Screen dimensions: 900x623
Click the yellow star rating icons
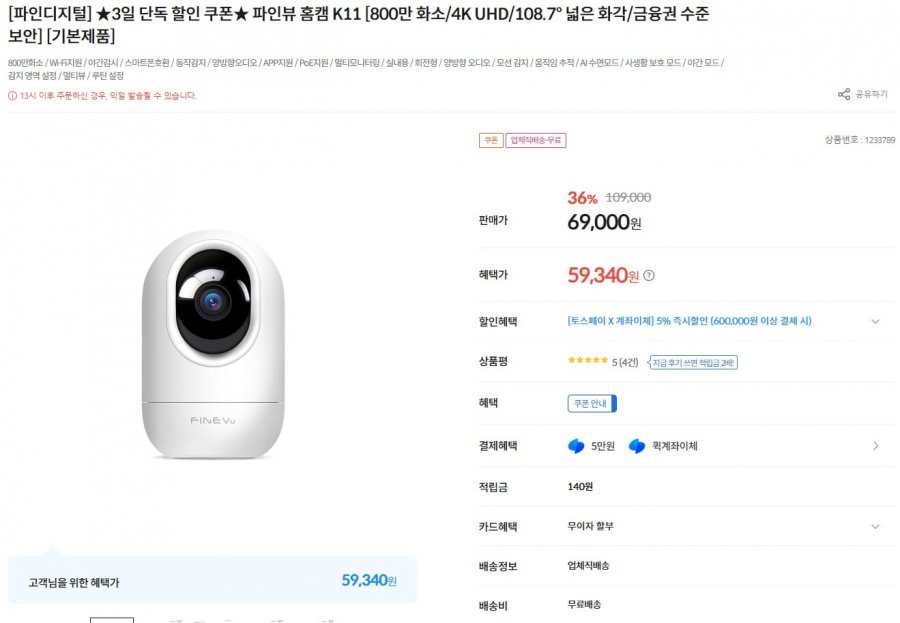588,361
